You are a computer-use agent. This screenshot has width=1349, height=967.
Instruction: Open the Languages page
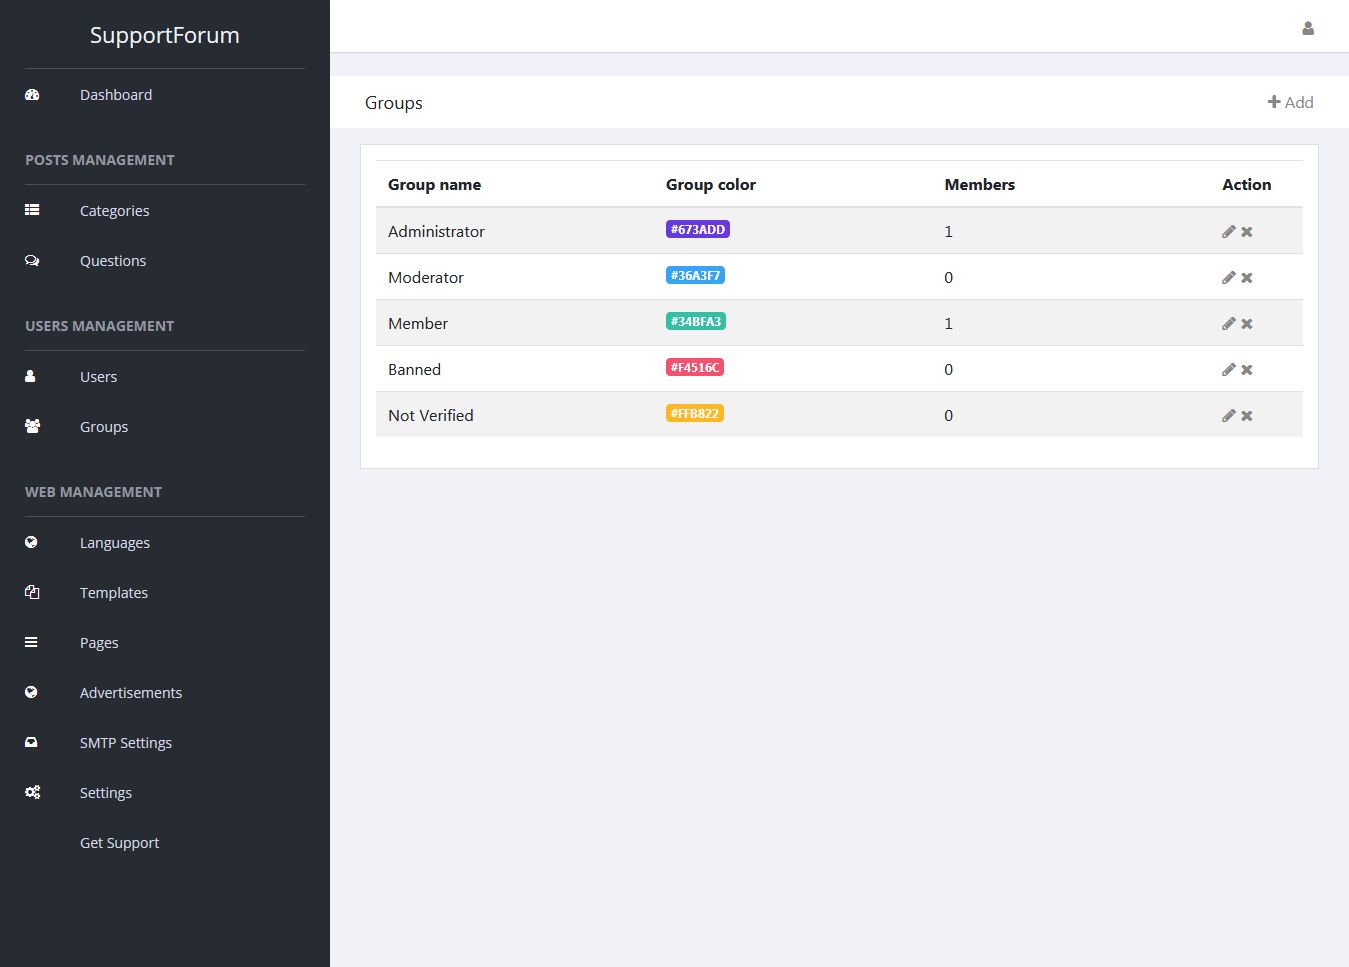tap(115, 543)
